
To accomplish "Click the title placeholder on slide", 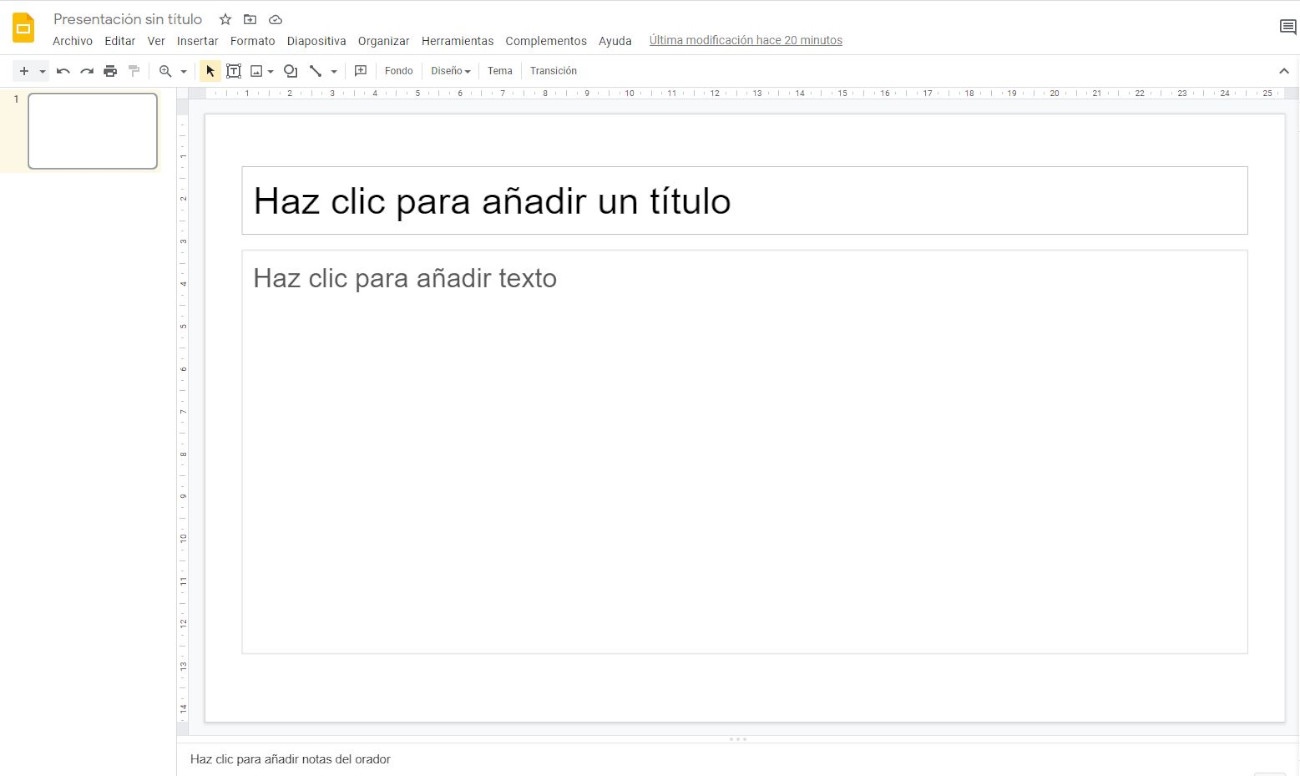I will [744, 201].
